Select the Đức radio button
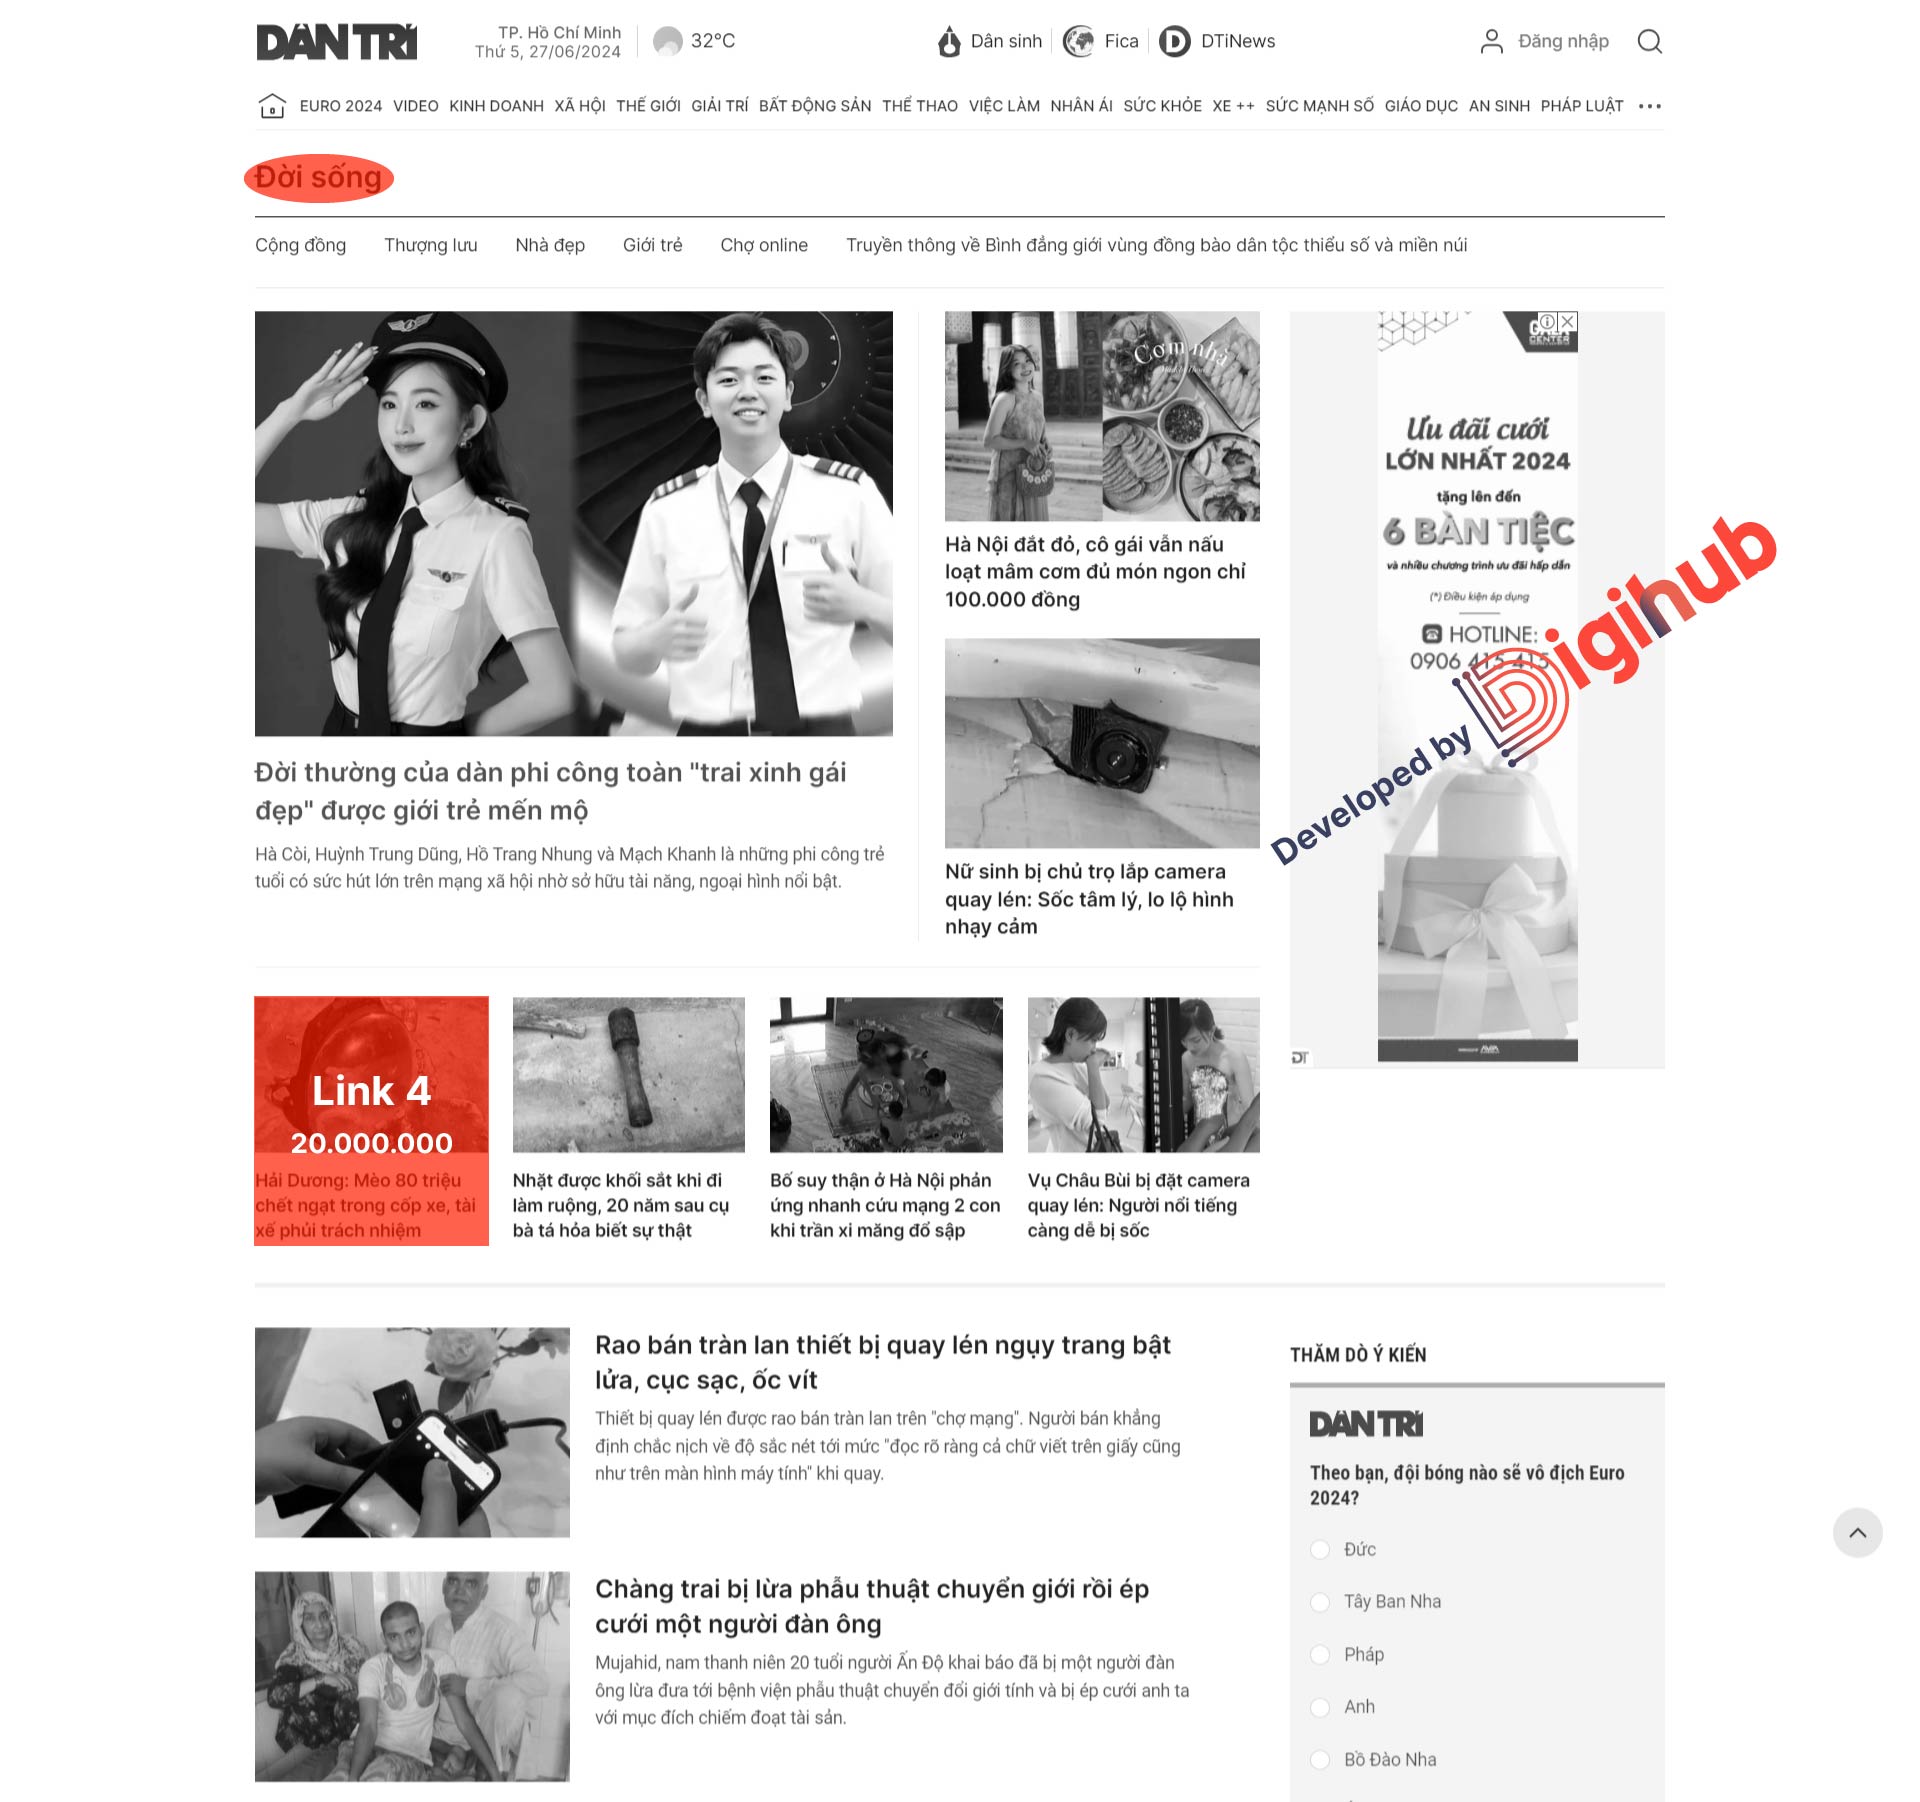1920x1802 pixels. pos(1319,1548)
